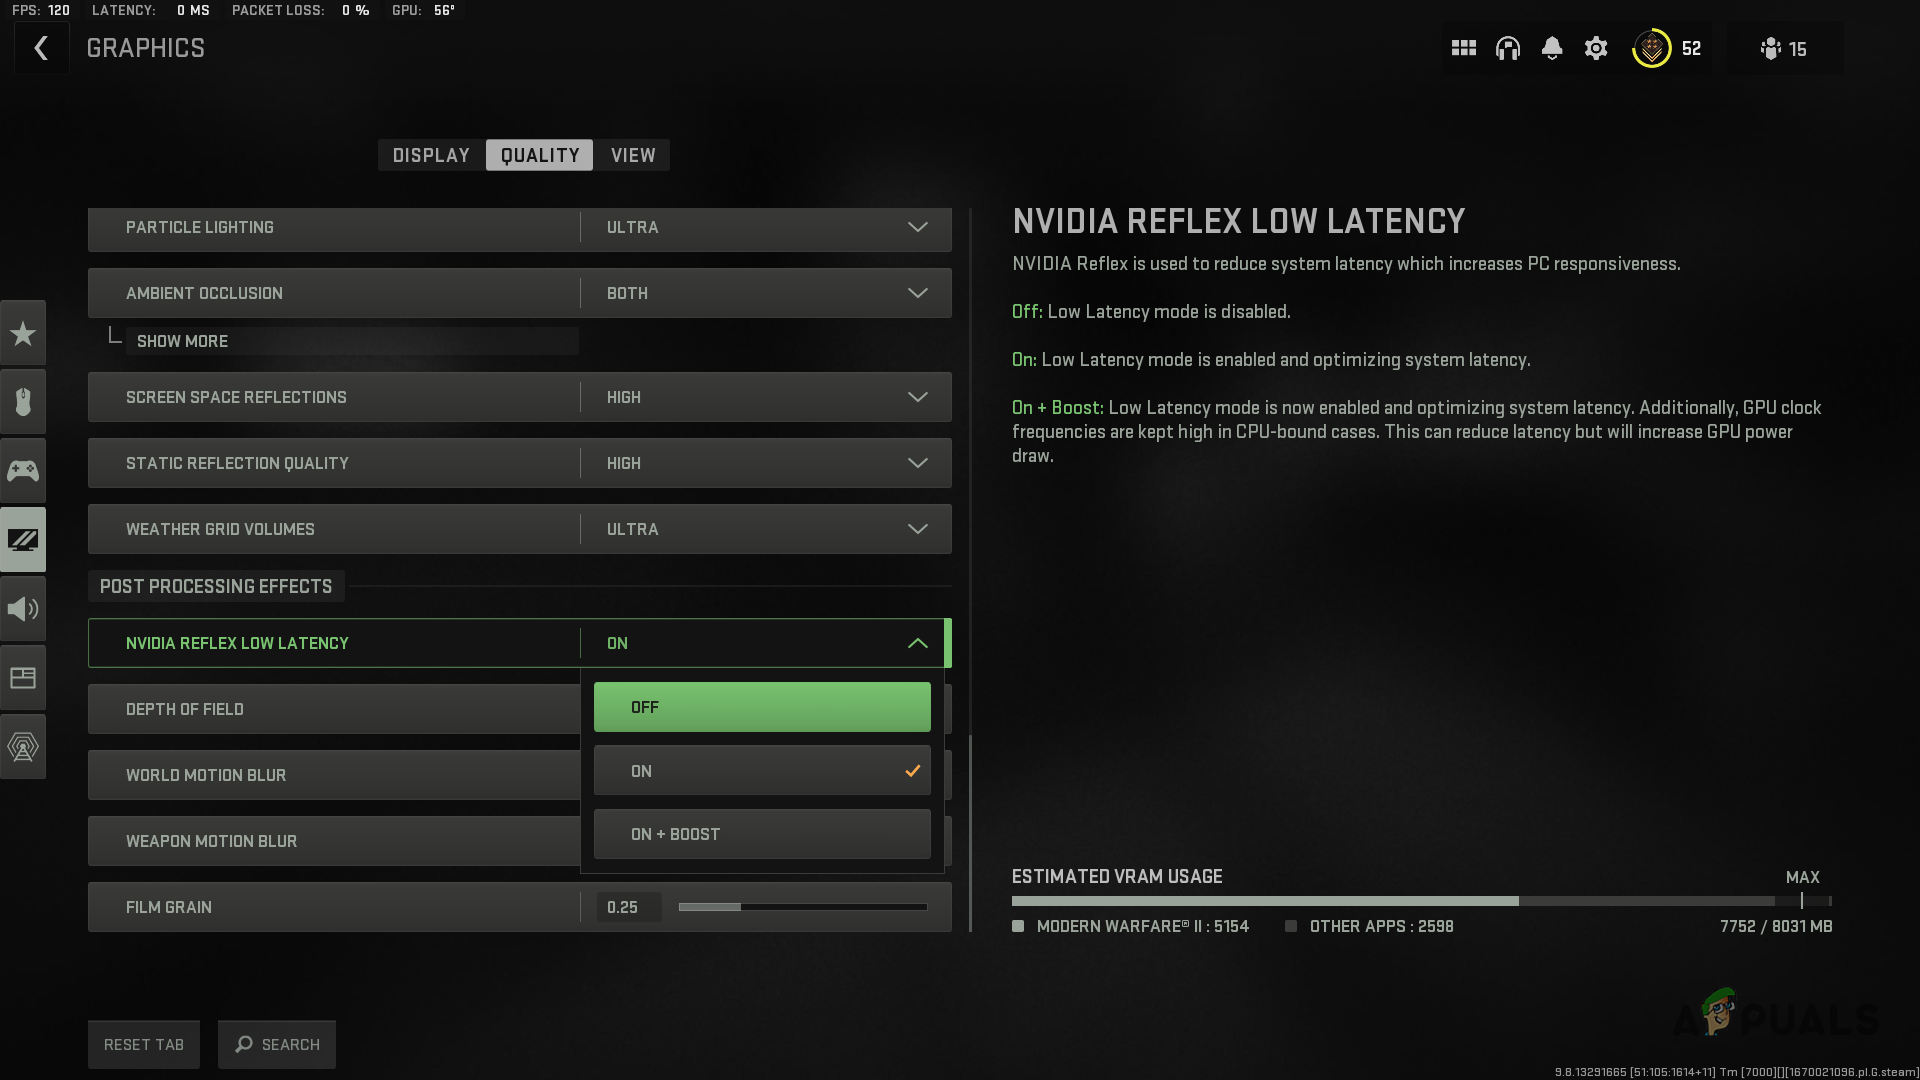Viewport: 1920px width, 1080px height.
Task: Open account network settings icon
Action: tap(22, 746)
